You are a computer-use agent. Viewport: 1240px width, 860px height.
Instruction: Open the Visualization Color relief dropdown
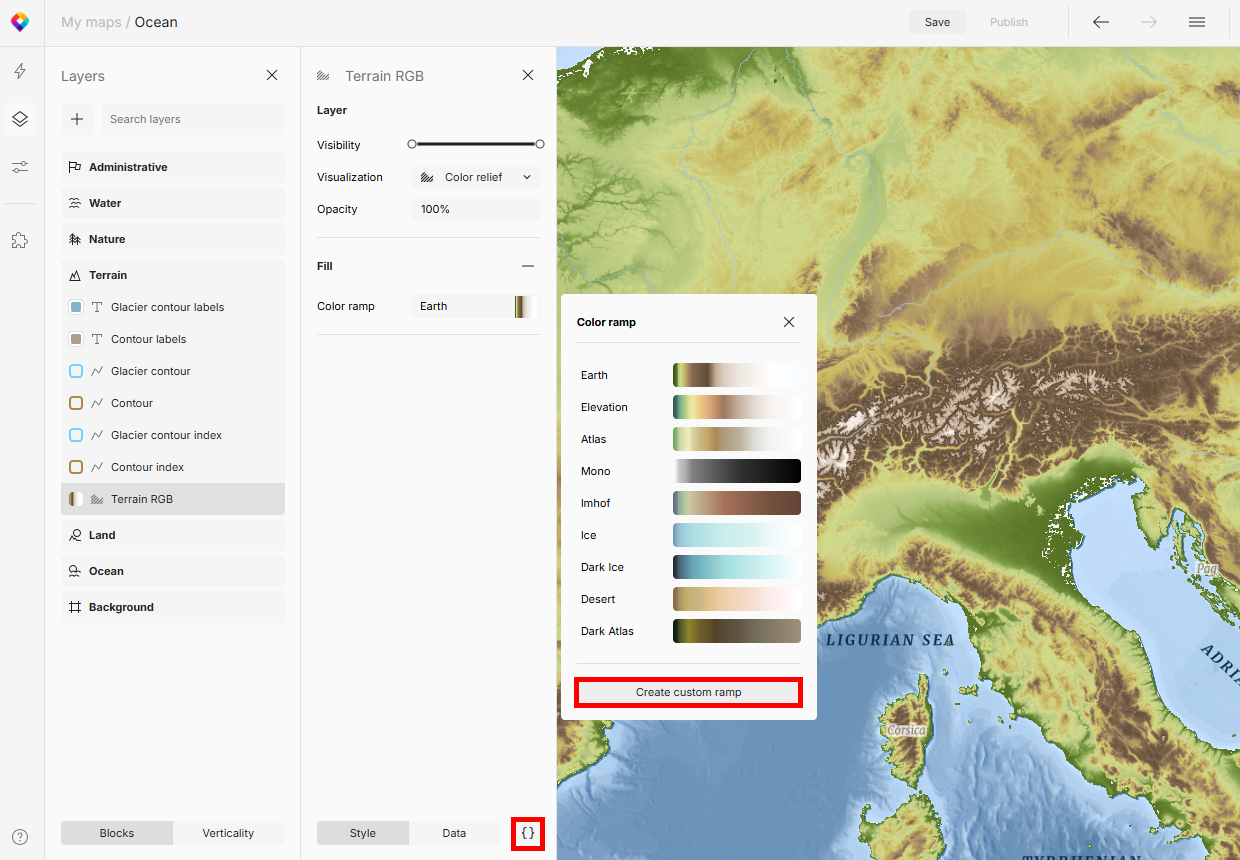[476, 177]
